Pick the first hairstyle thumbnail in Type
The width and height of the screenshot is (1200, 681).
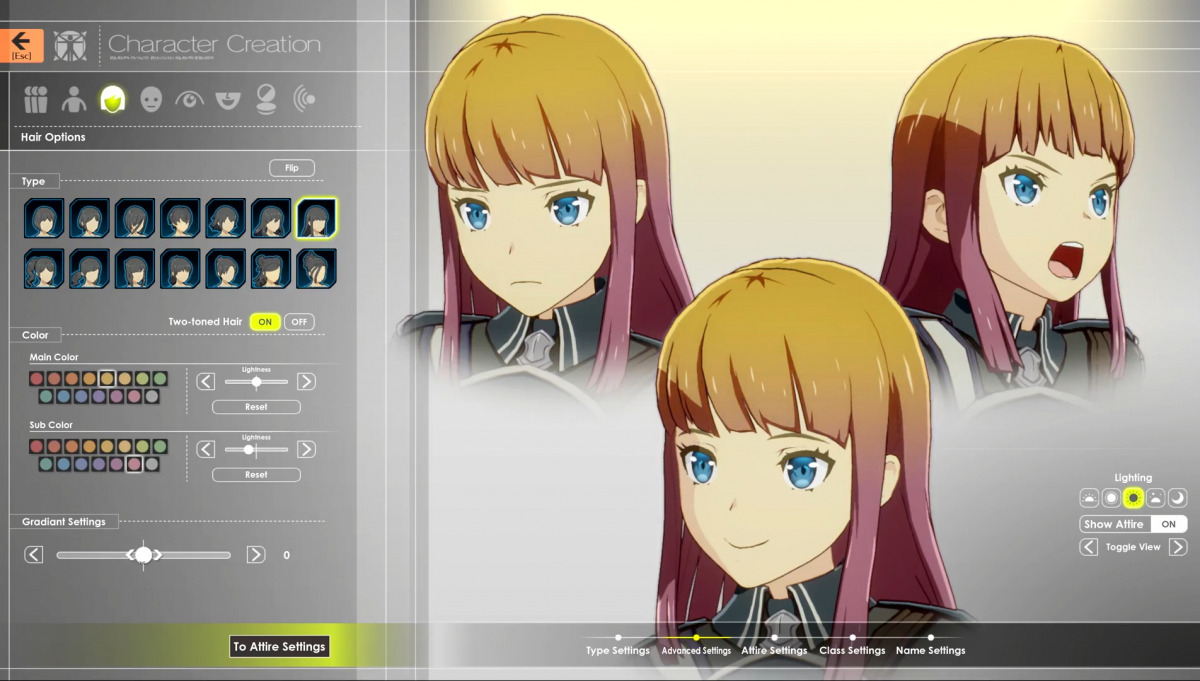point(44,218)
